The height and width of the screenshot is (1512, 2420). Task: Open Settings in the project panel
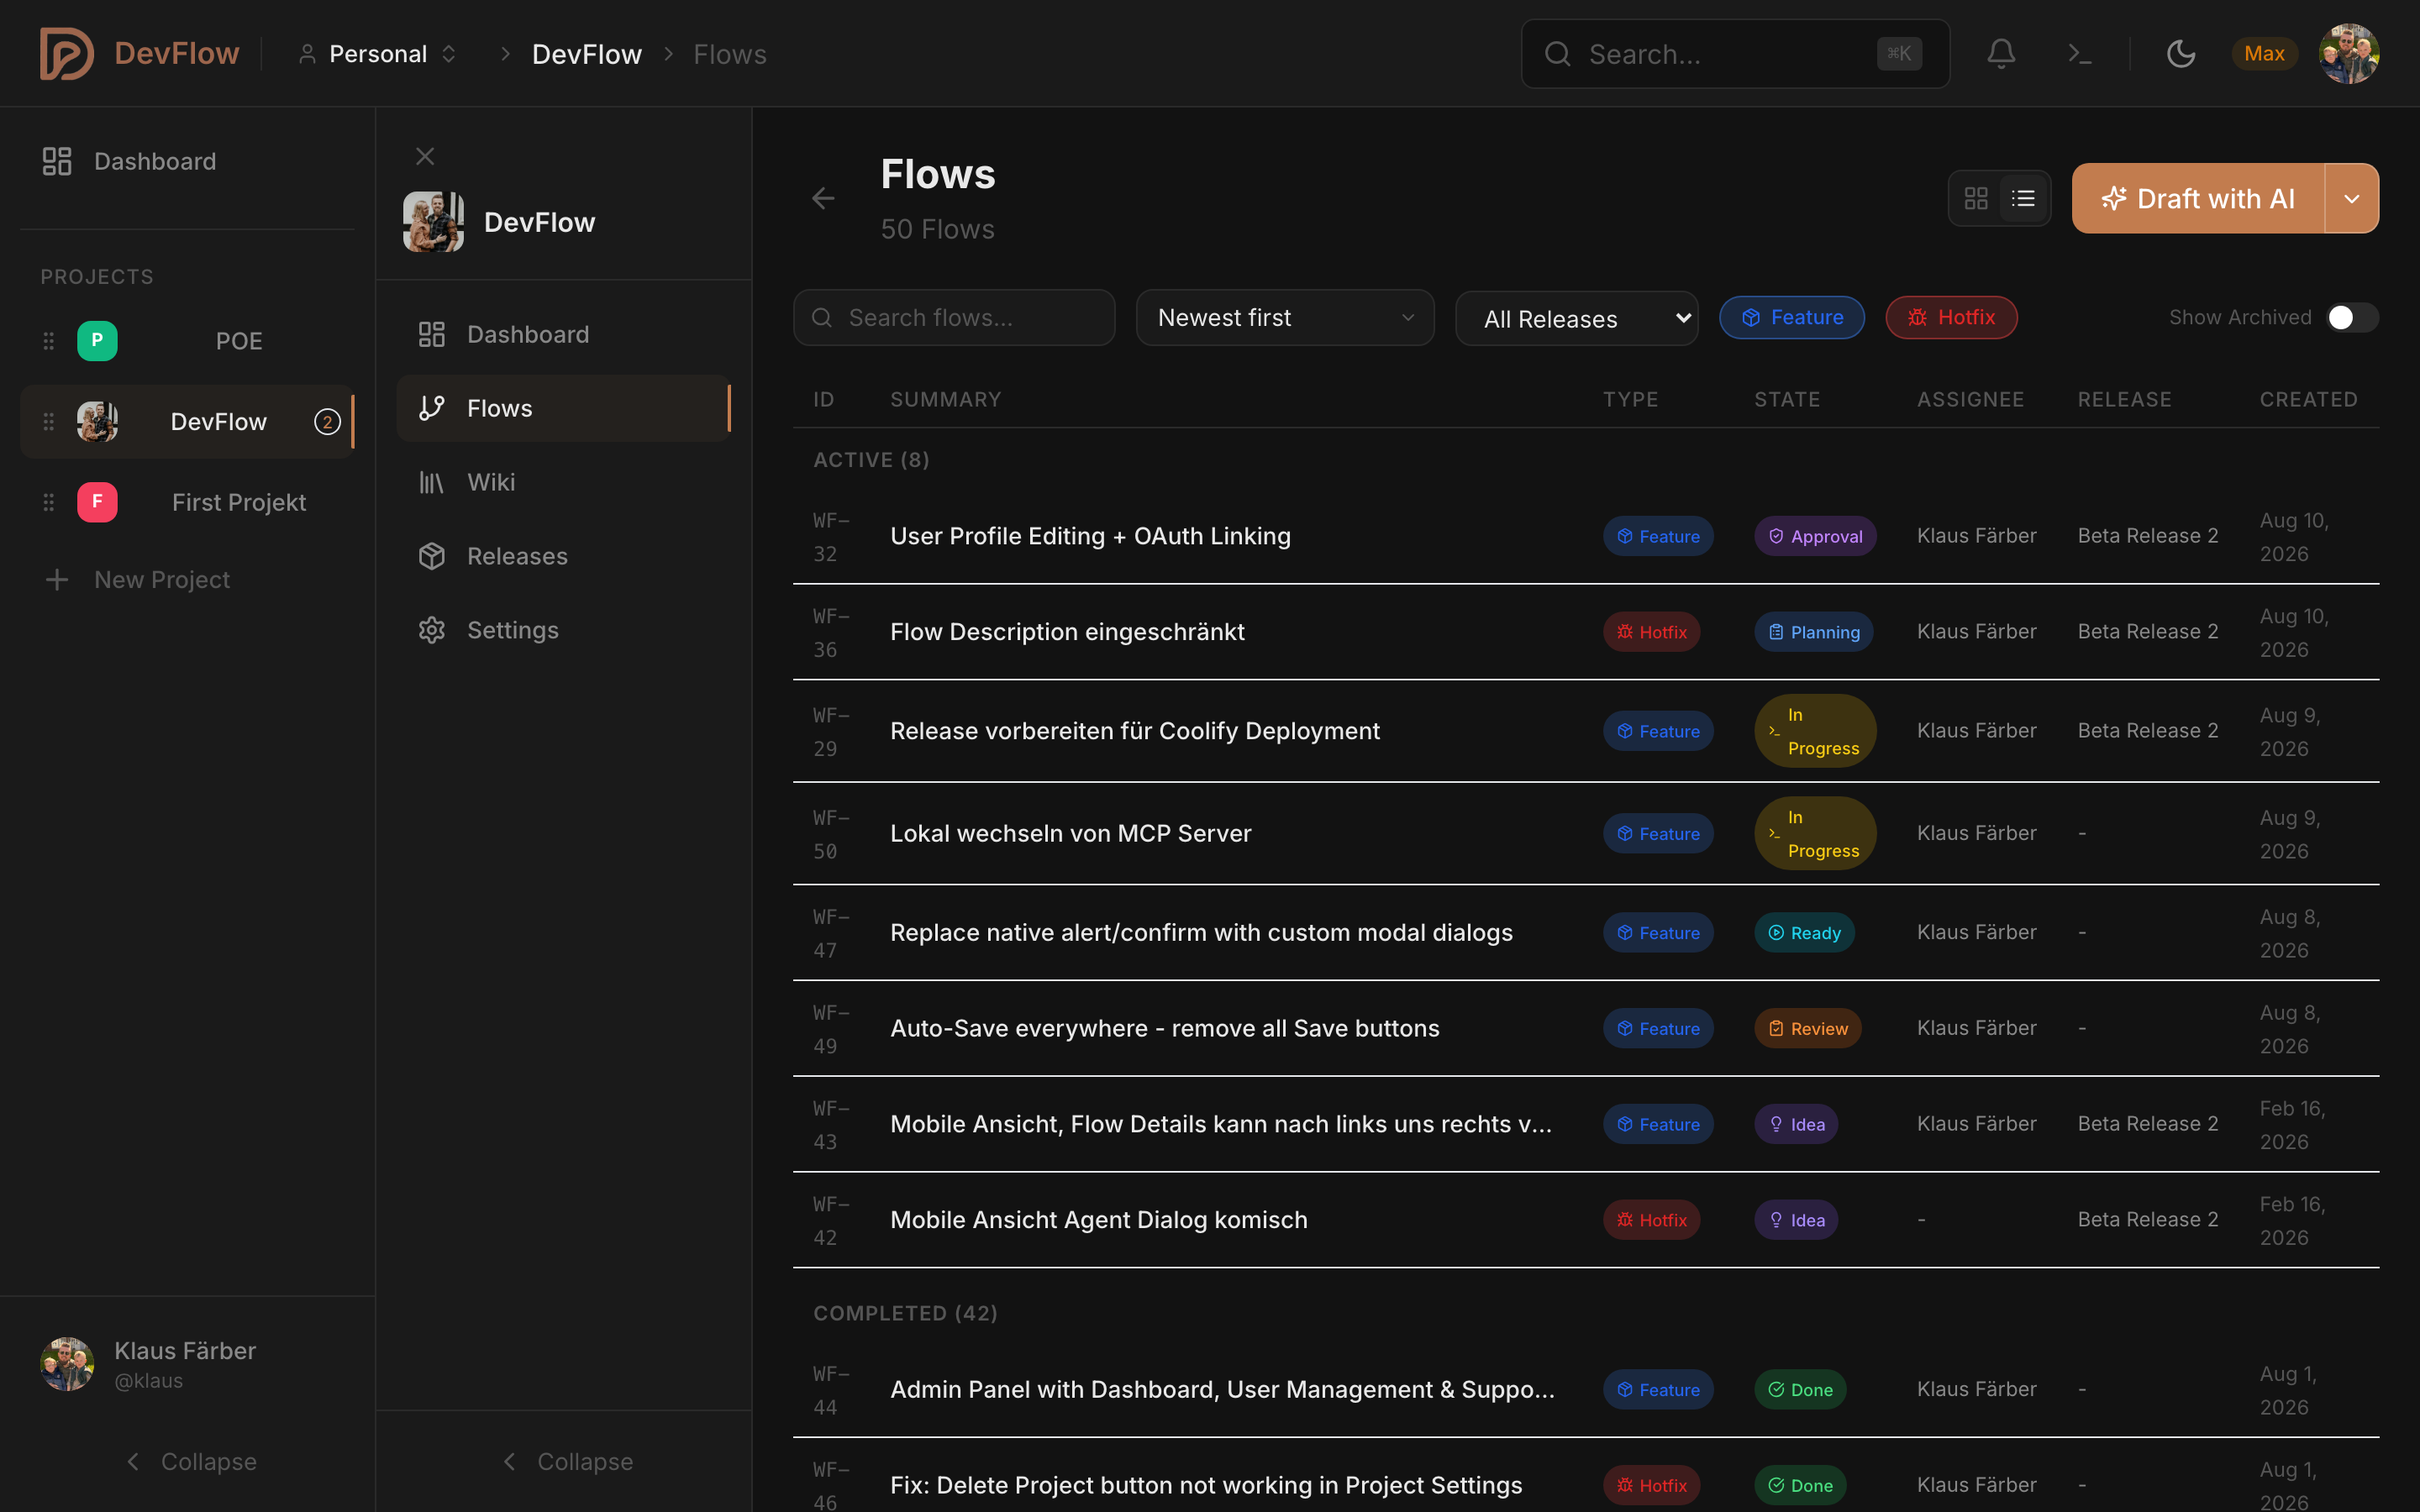564,630
